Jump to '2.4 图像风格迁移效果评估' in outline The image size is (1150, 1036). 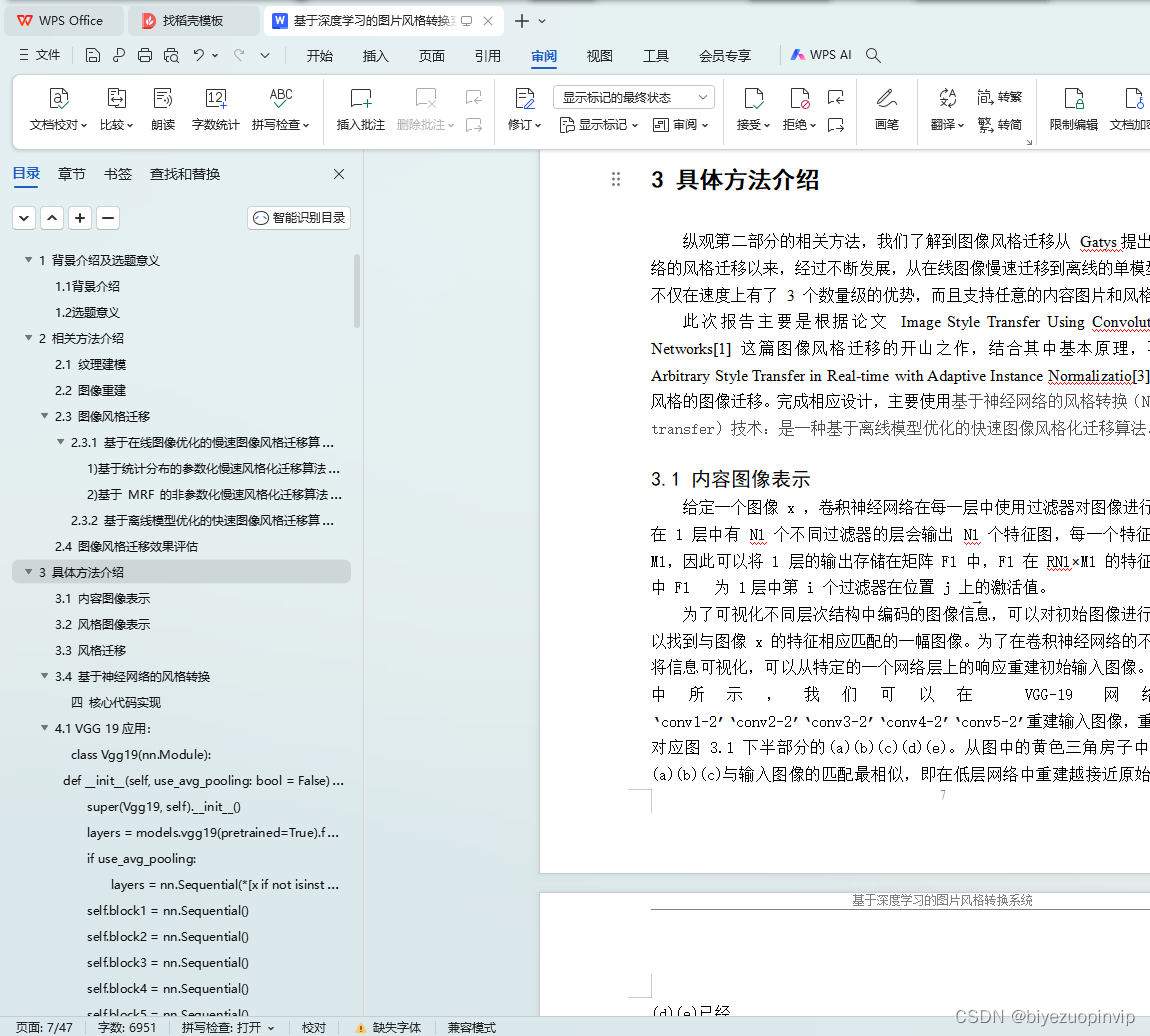coord(126,546)
